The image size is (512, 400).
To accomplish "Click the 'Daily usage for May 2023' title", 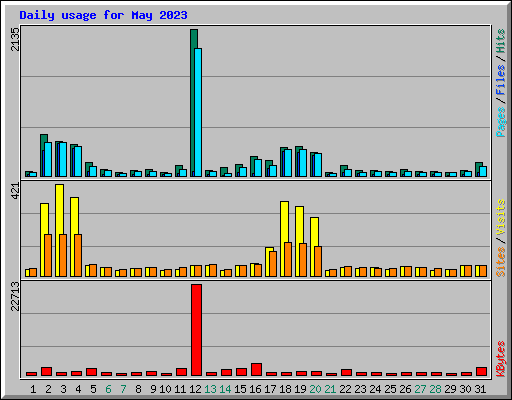I will point(103,15).
